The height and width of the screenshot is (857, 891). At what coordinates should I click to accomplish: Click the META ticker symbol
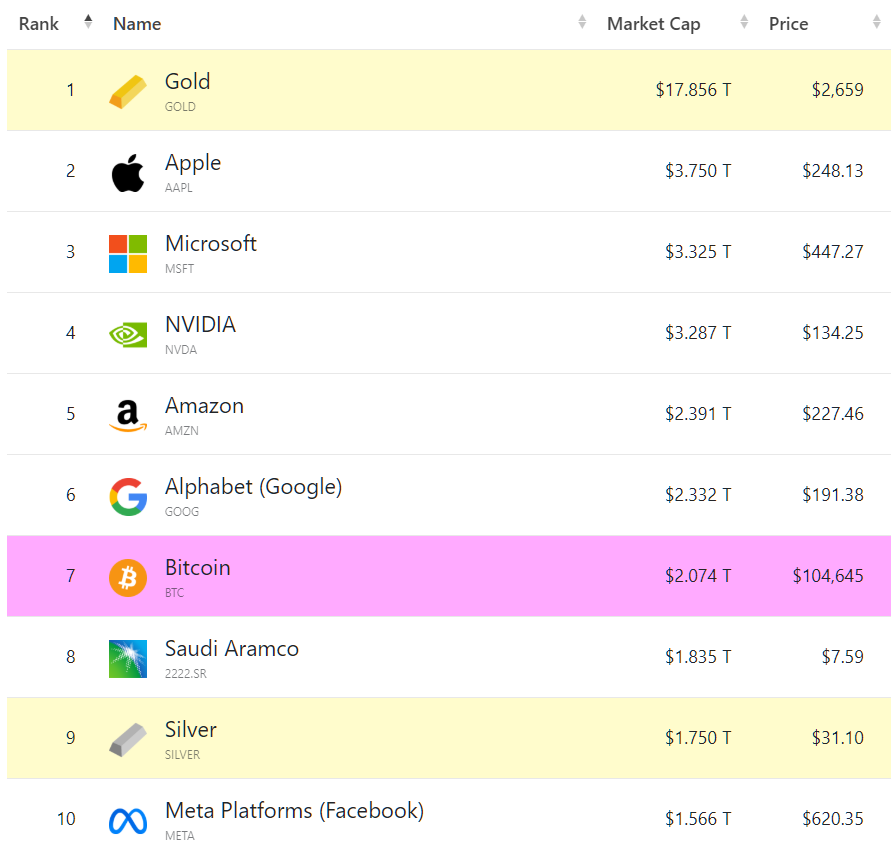180,836
